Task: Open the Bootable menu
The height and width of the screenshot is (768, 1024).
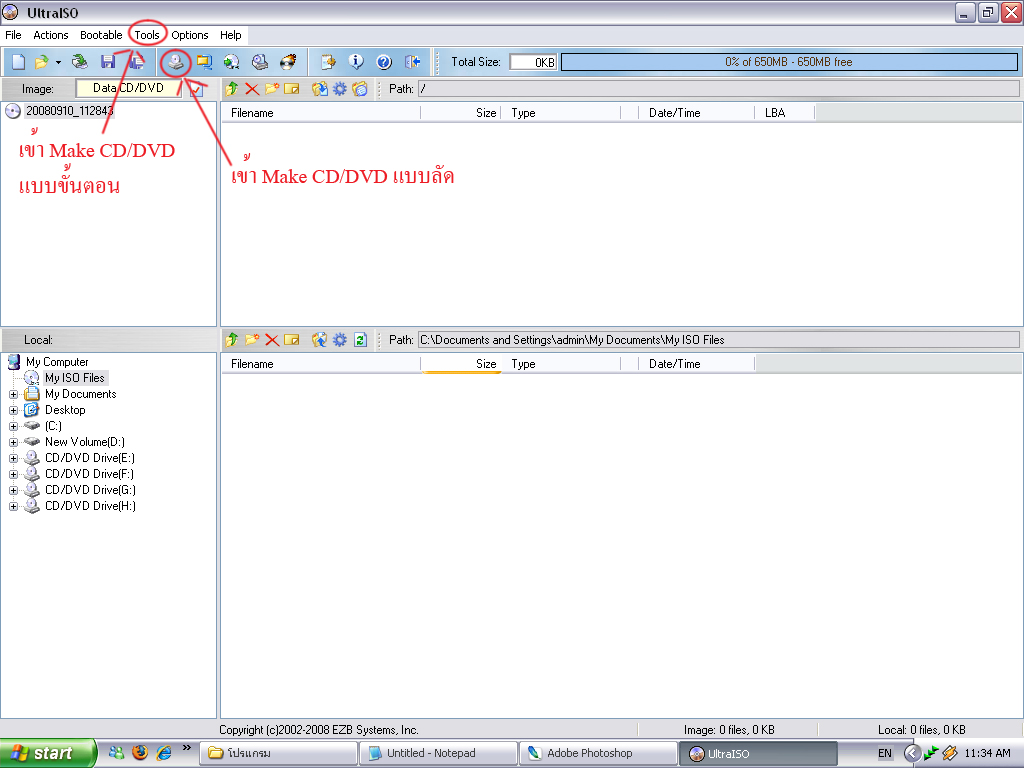Action: [x=101, y=35]
